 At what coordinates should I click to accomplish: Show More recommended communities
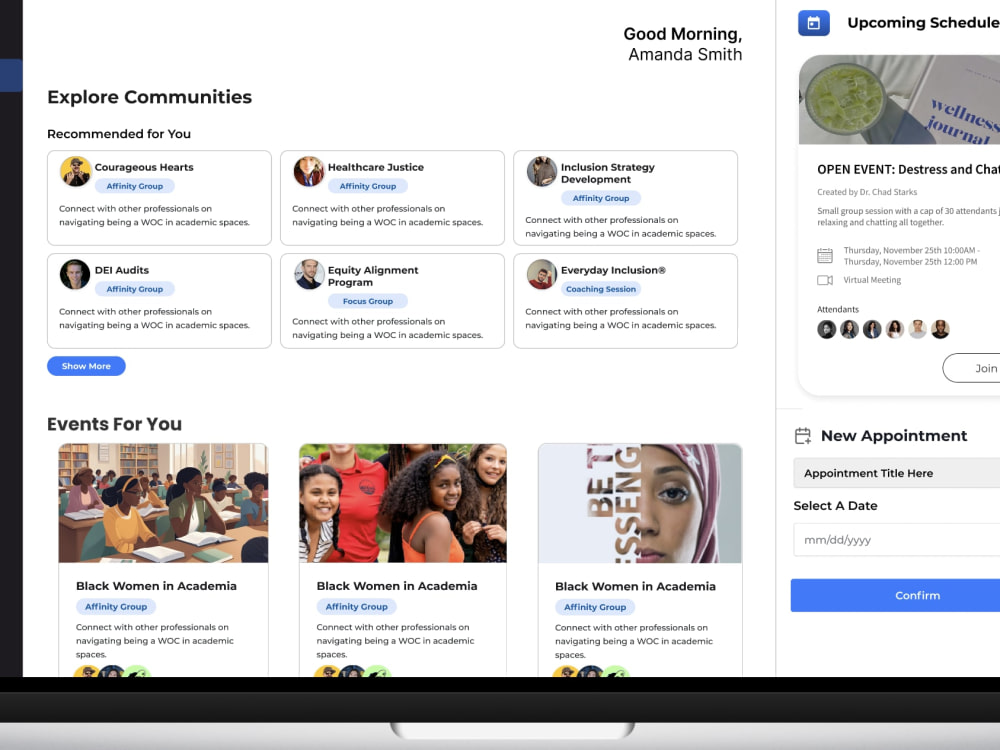click(x=86, y=366)
